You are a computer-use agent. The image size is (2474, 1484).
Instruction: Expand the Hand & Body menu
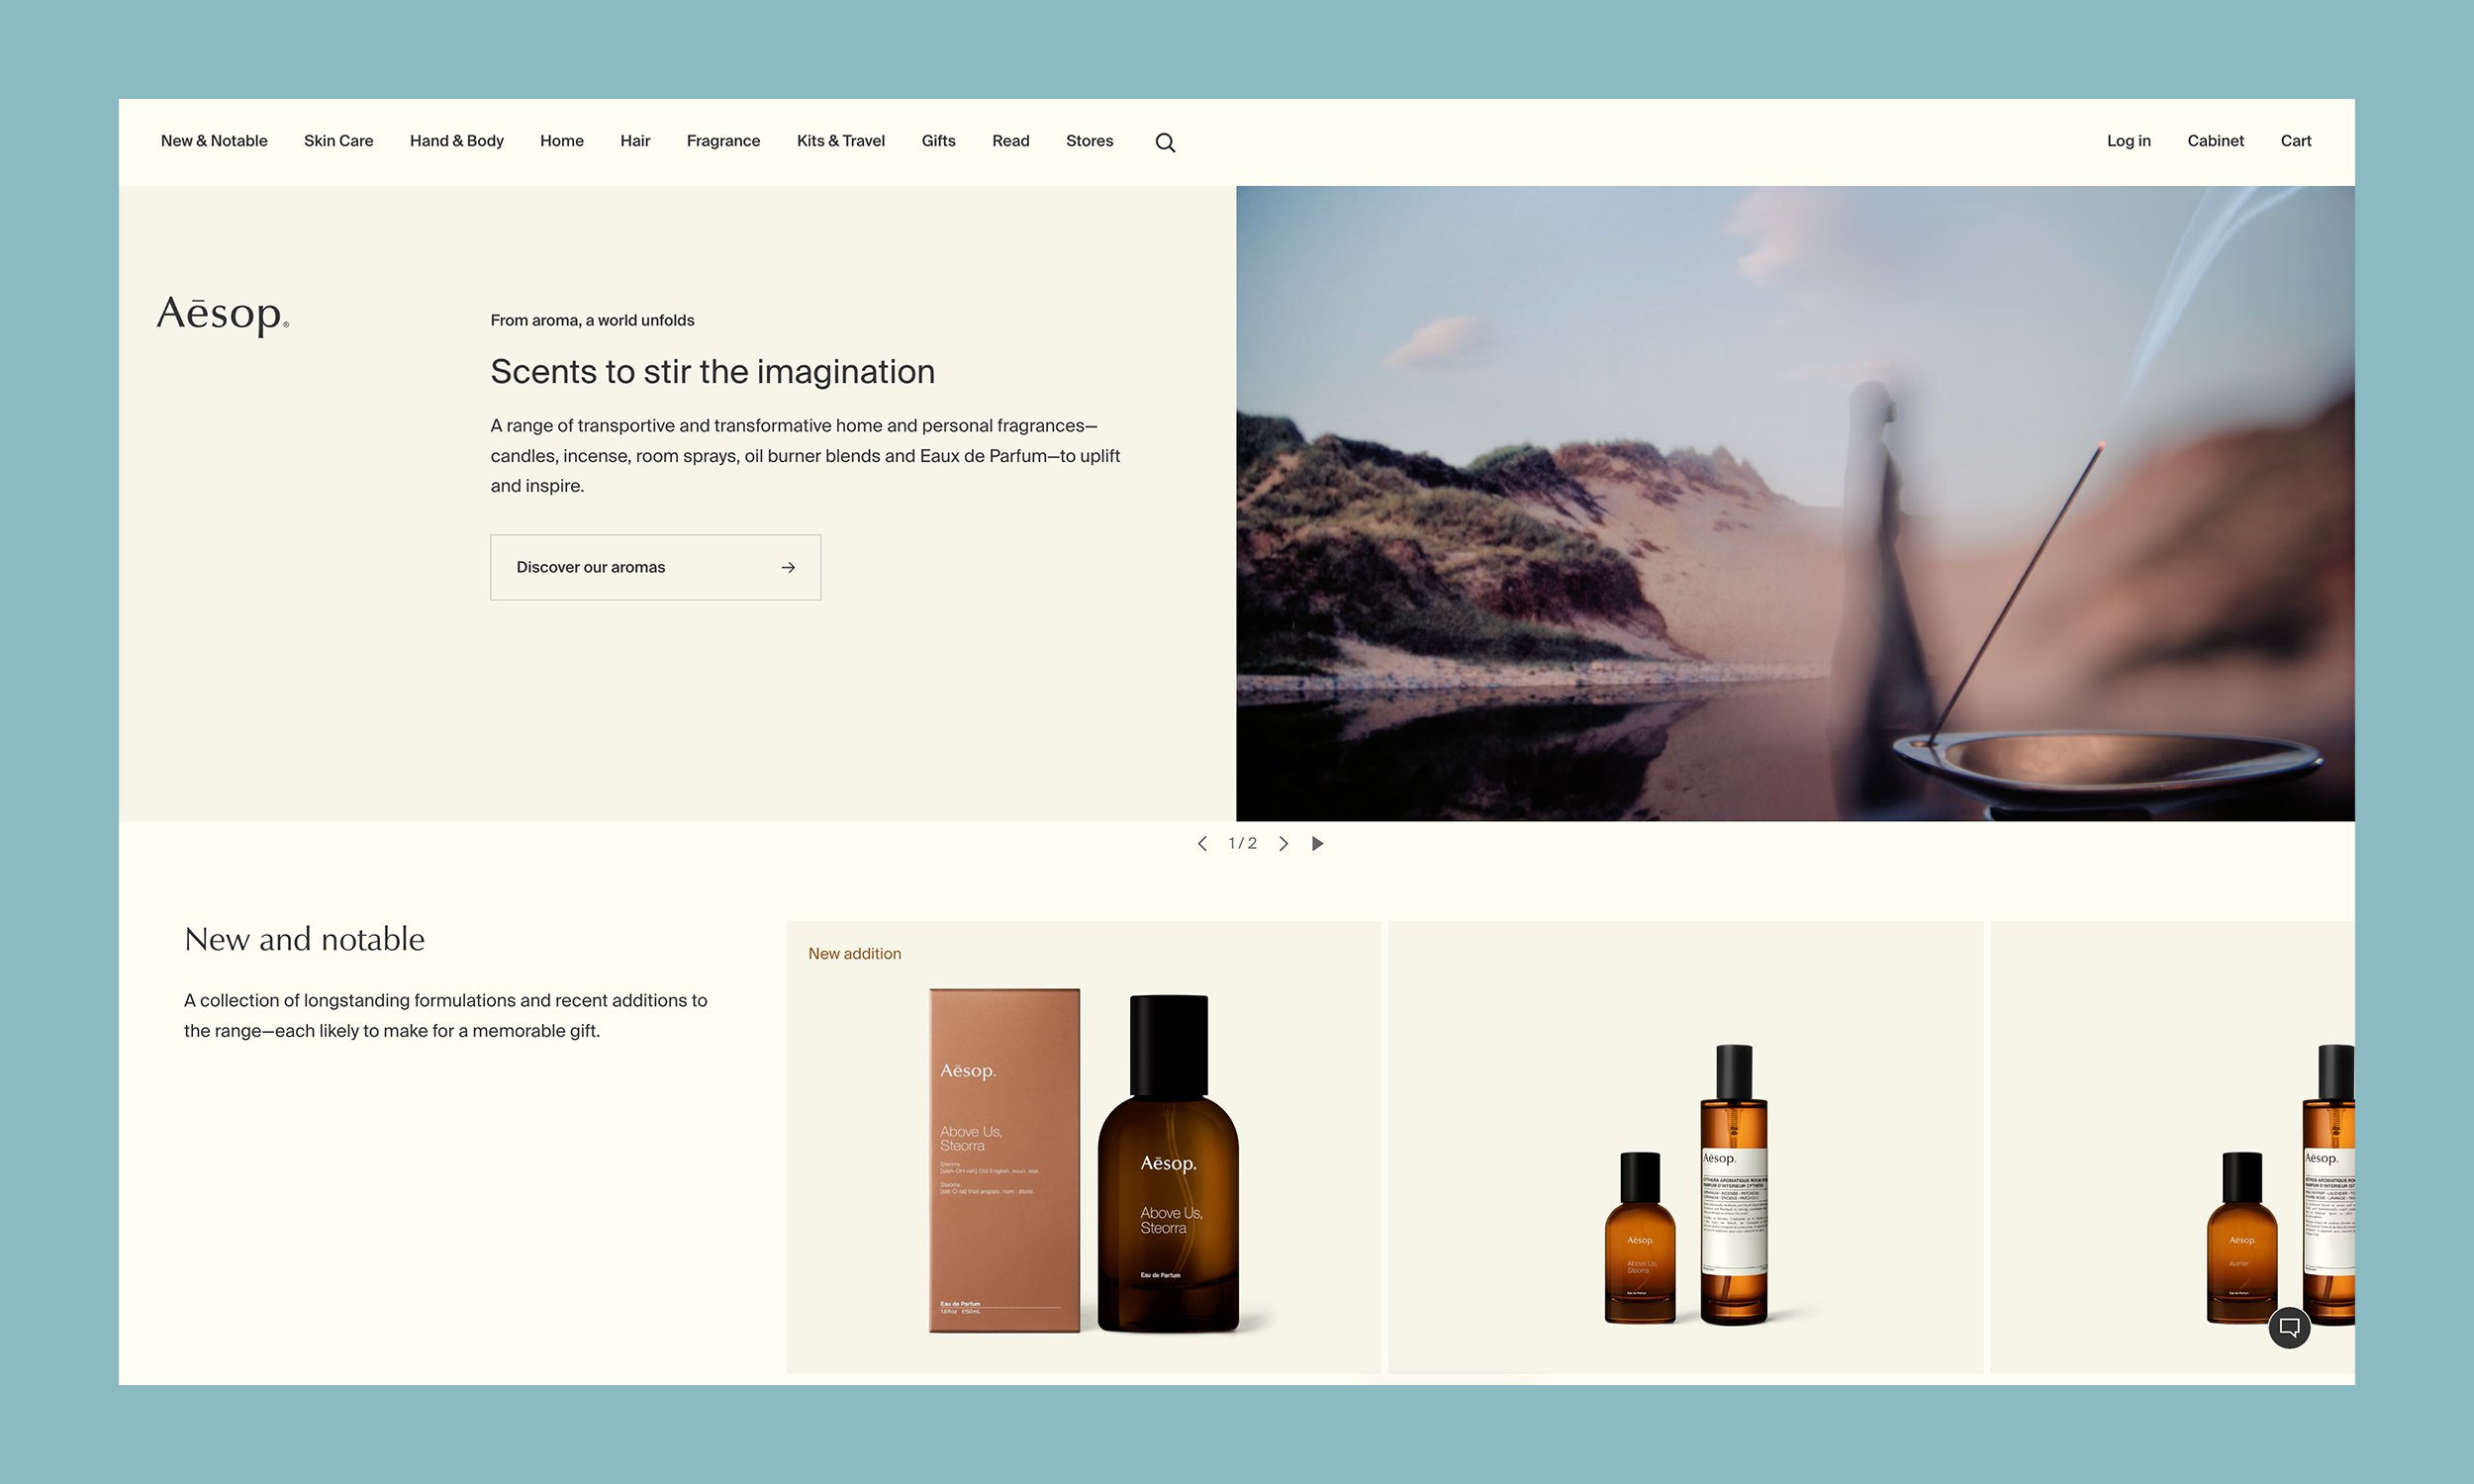456,141
